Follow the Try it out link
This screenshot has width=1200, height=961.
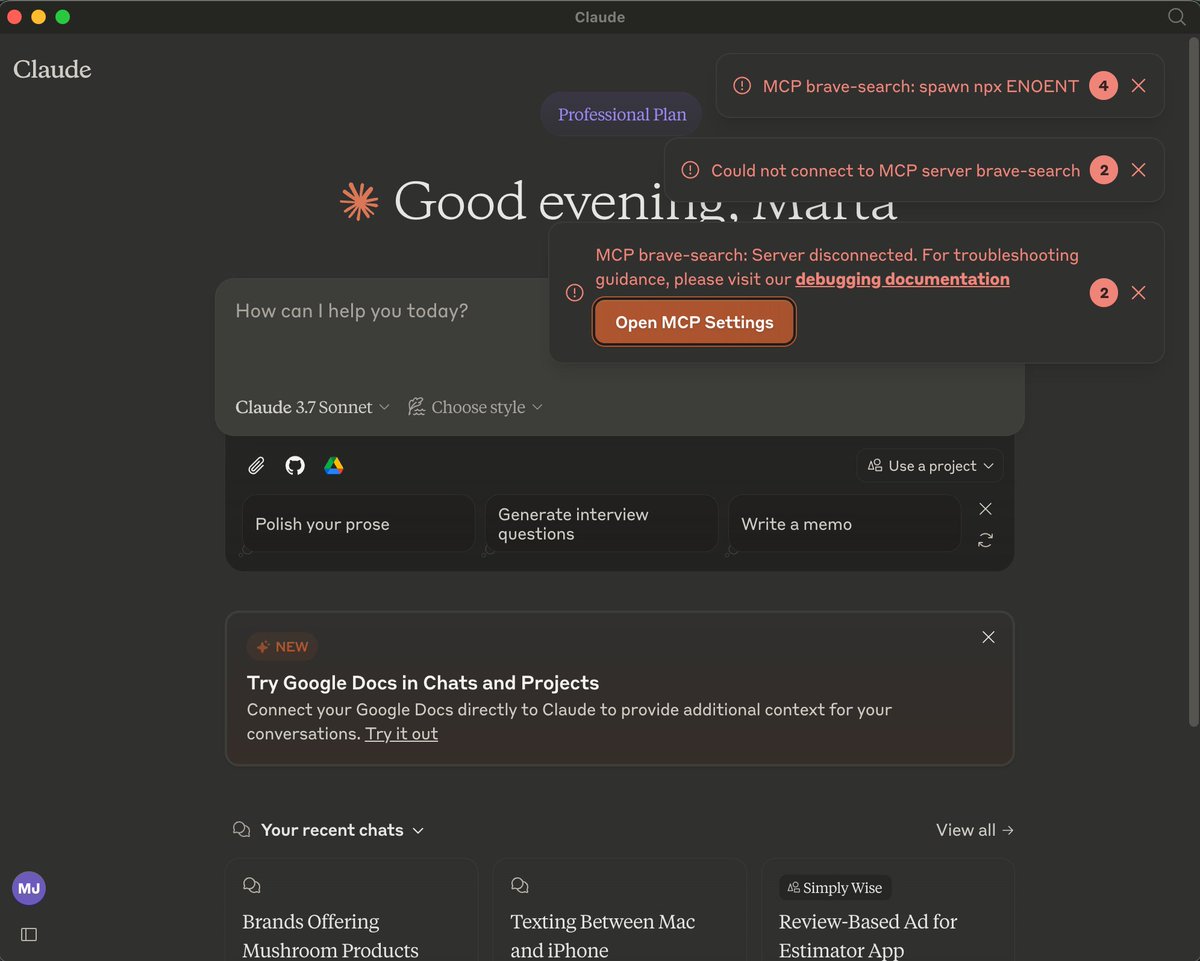[x=401, y=733]
